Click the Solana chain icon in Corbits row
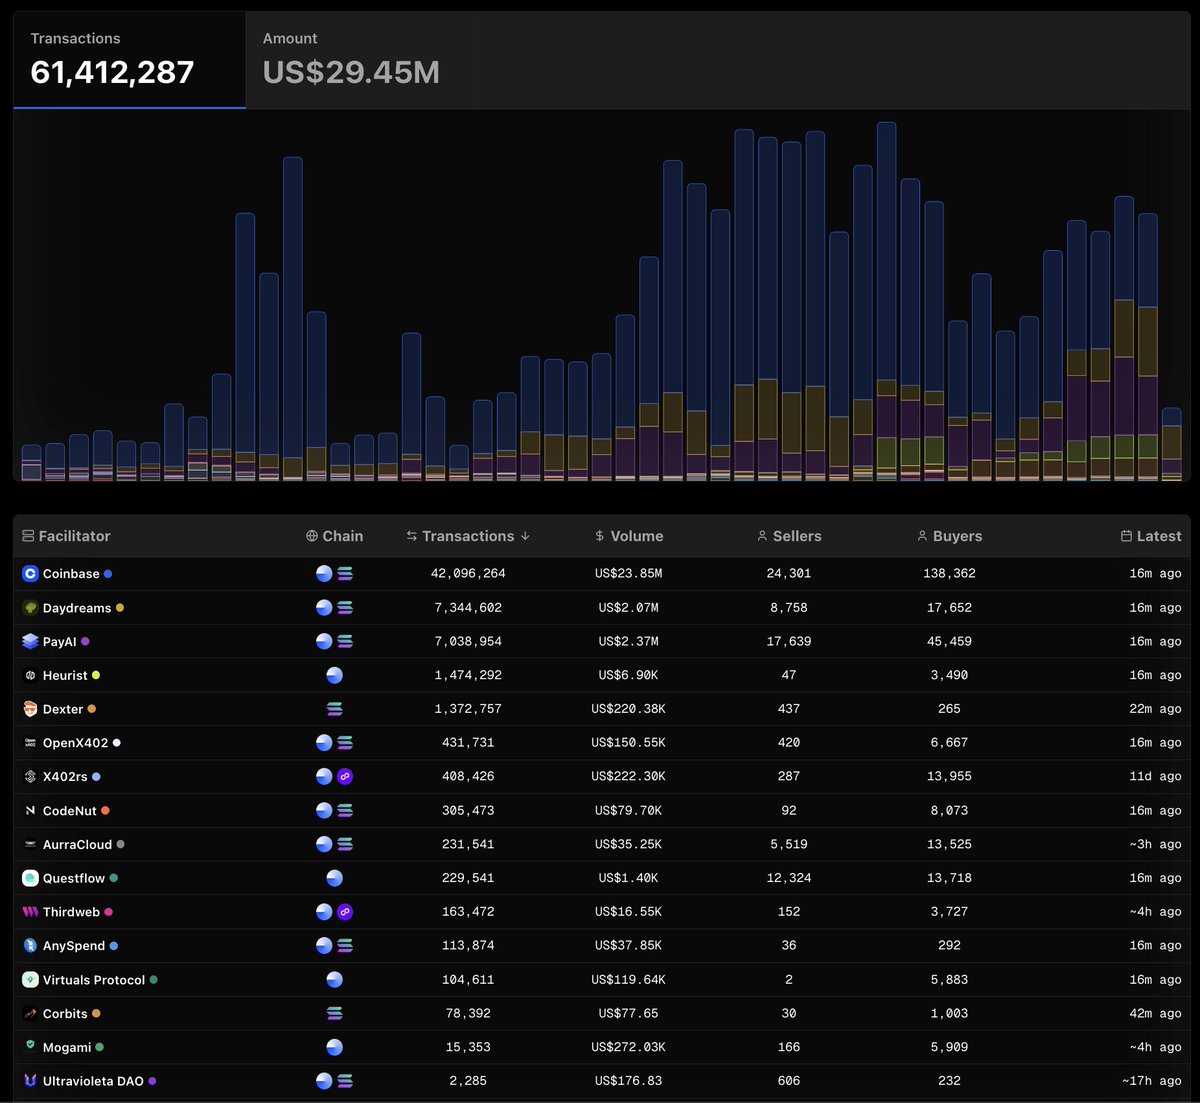 pyautogui.click(x=335, y=1013)
